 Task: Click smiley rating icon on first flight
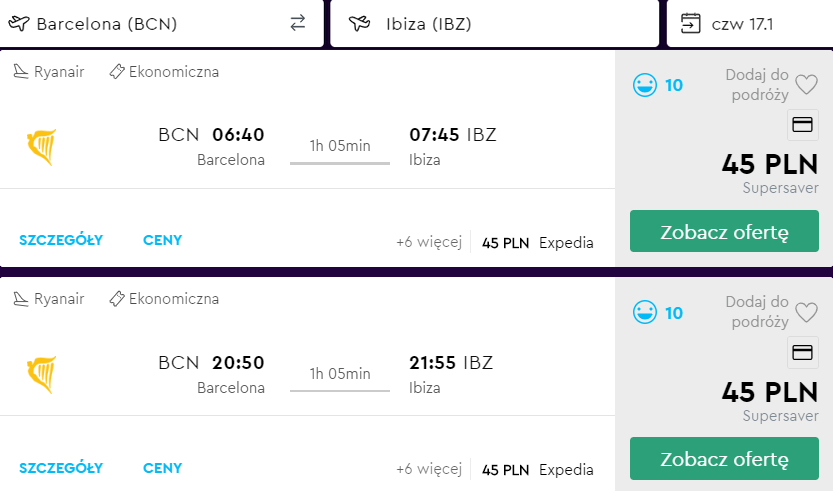[x=645, y=85]
